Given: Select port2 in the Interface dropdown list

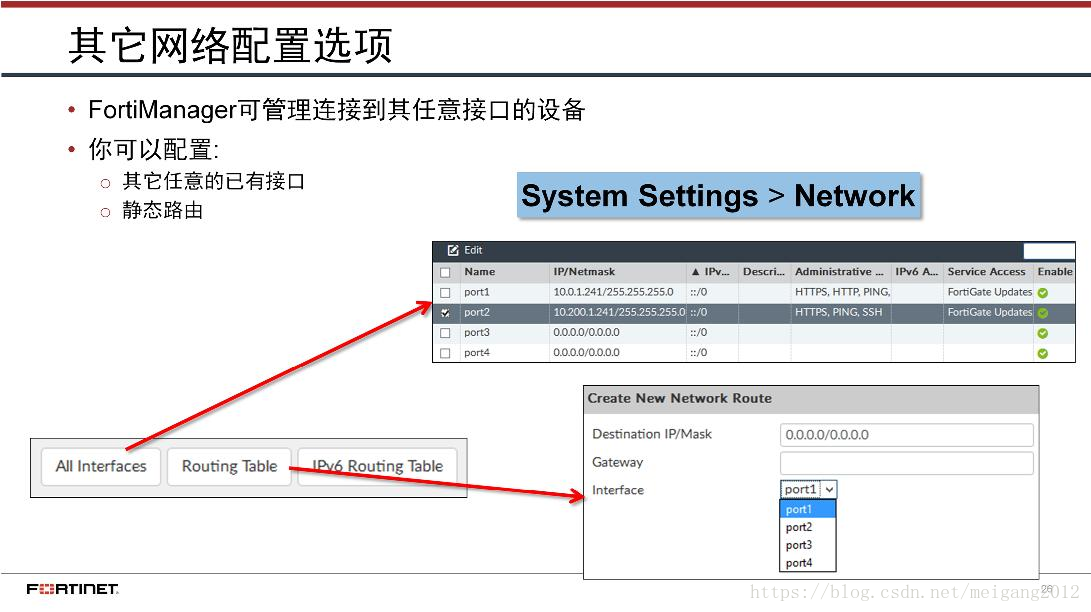Looking at the screenshot, I should (x=808, y=528).
